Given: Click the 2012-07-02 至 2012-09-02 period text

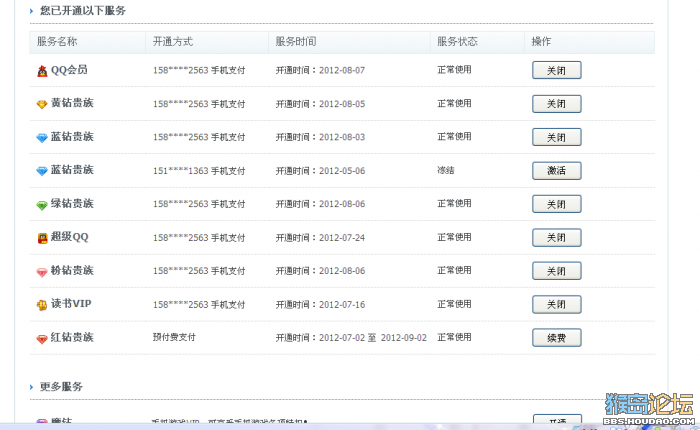Looking at the screenshot, I should click(x=373, y=338).
